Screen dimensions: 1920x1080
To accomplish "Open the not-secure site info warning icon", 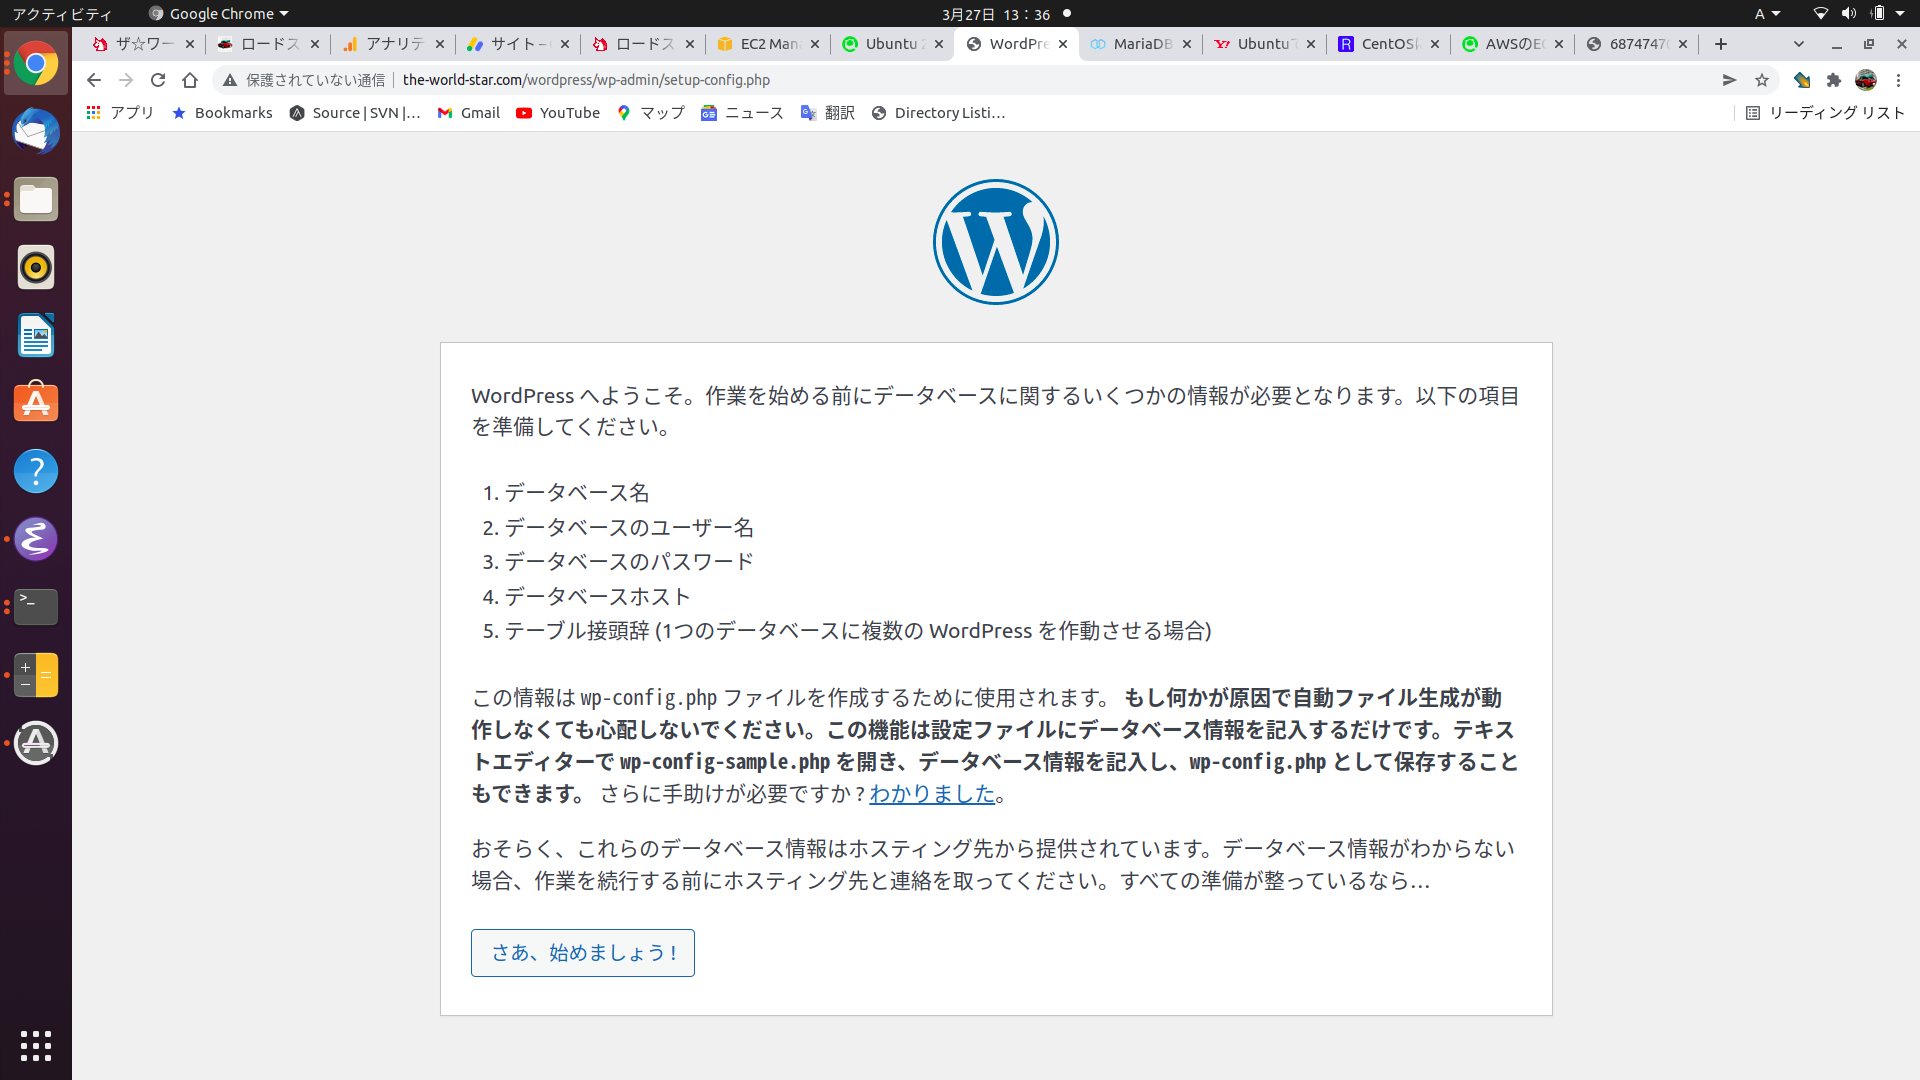I will [x=230, y=80].
